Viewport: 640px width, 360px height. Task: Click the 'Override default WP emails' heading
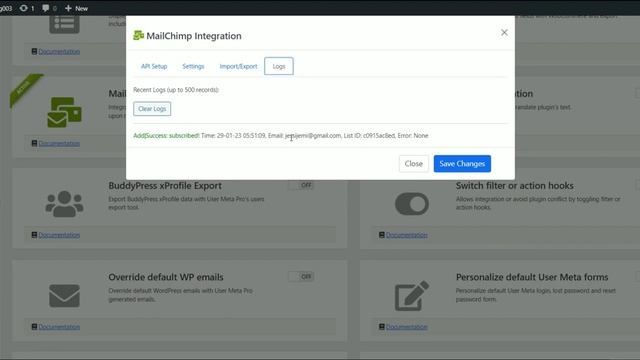(x=166, y=277)
